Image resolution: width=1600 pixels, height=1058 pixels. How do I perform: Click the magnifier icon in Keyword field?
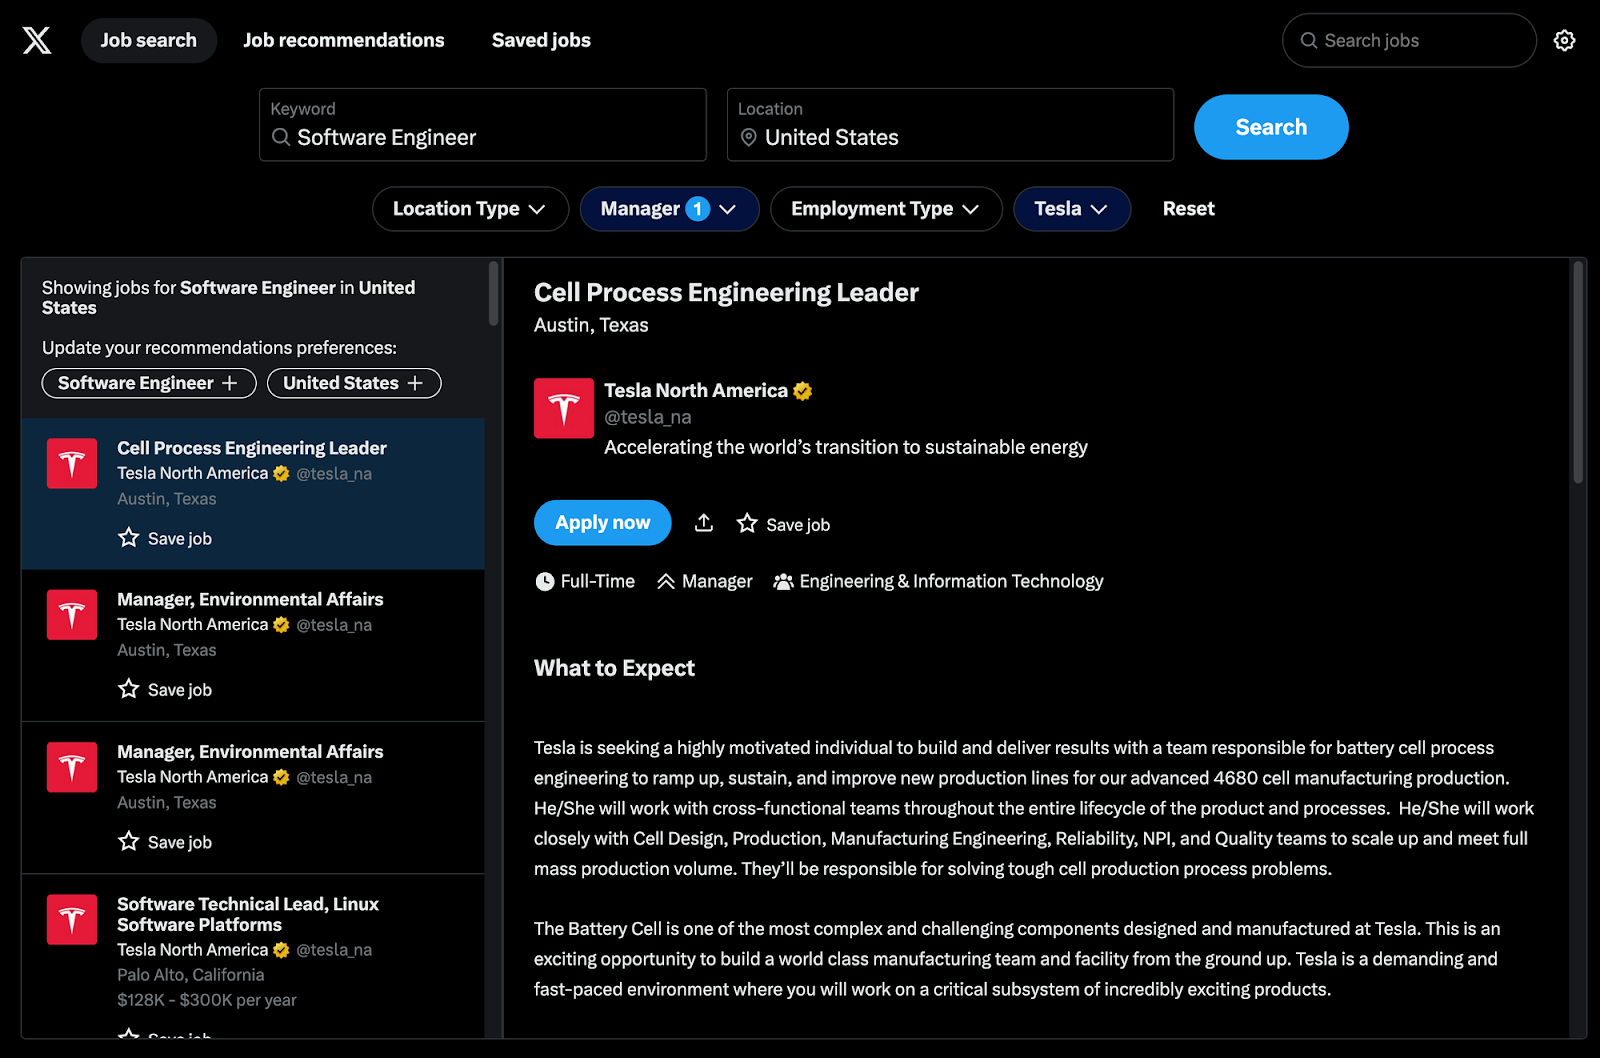point(281,137)
